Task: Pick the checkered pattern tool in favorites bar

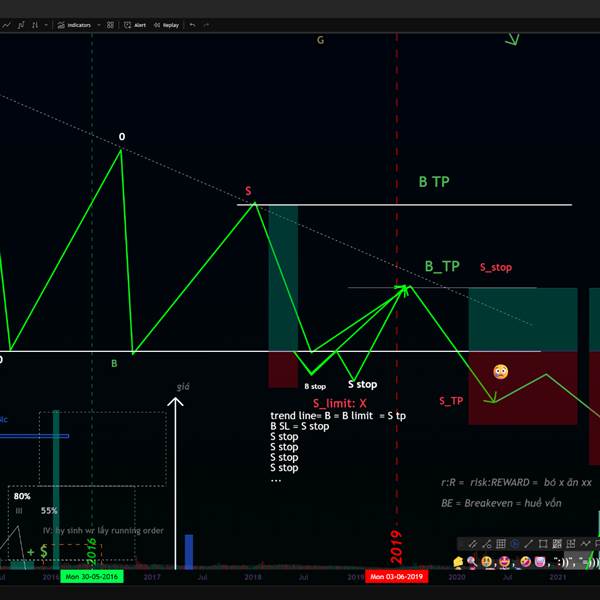Action: point(557,544)
